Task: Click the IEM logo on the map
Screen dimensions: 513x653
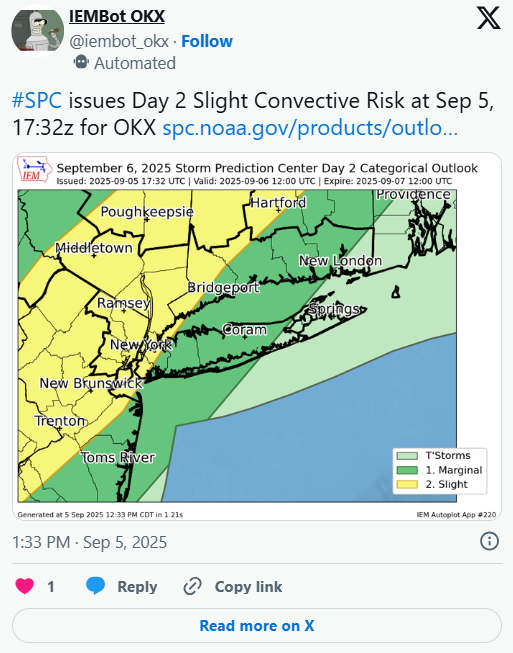Action: pos(34,170)
